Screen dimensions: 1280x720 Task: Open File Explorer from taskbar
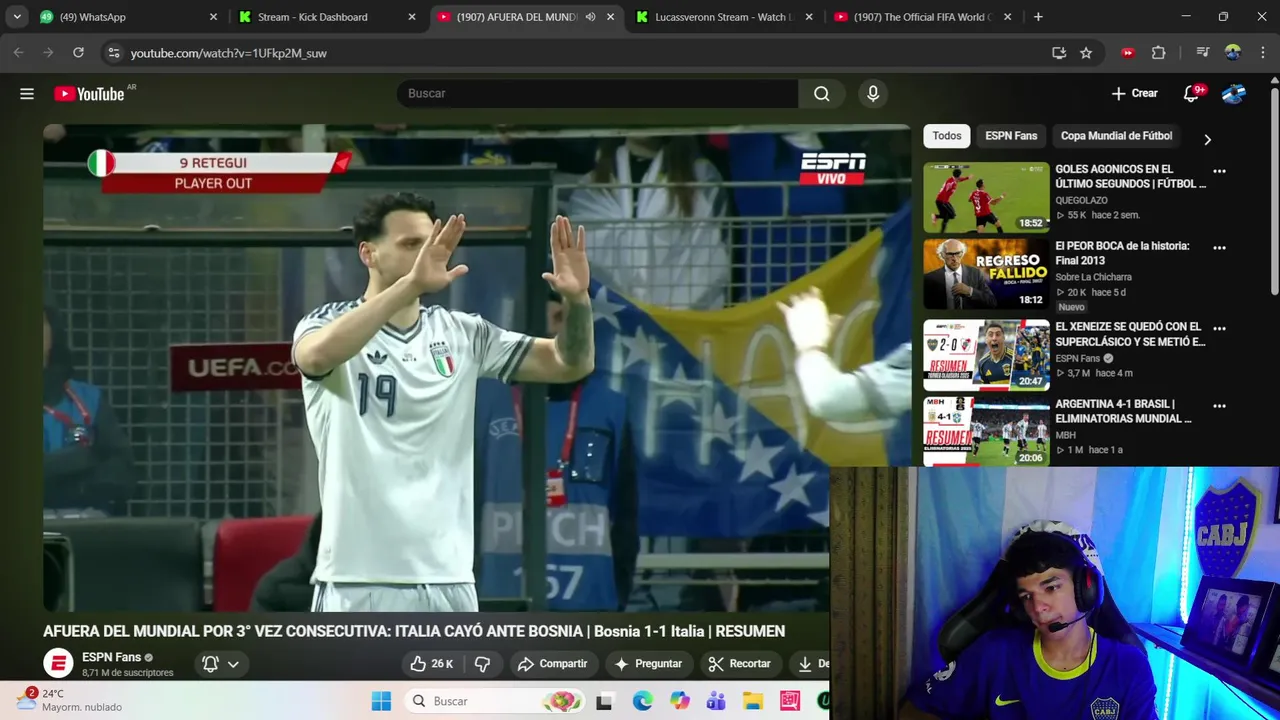coord(753,701)
